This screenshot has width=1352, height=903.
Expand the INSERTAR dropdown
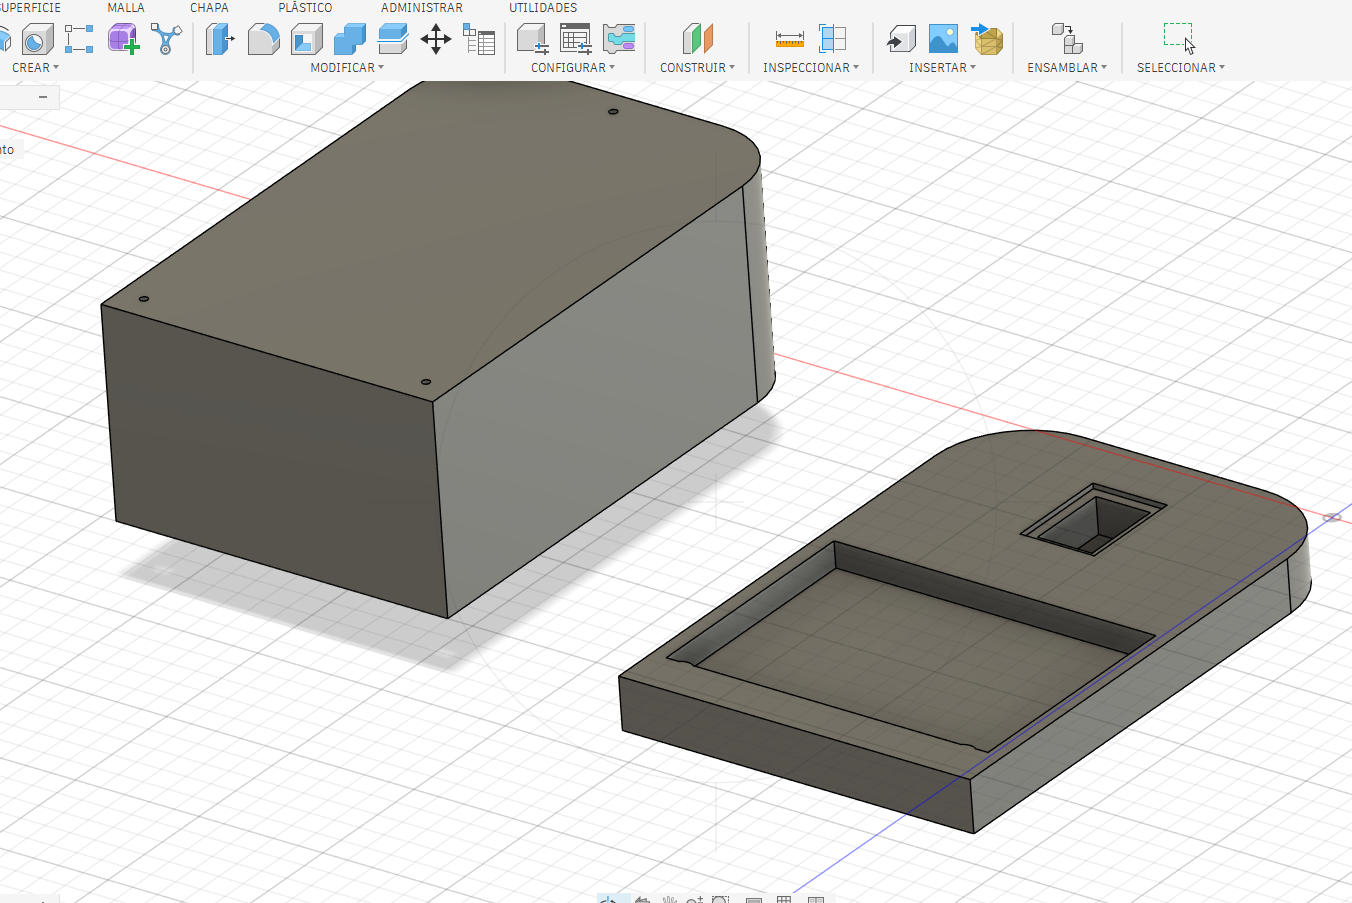point(942,68)
